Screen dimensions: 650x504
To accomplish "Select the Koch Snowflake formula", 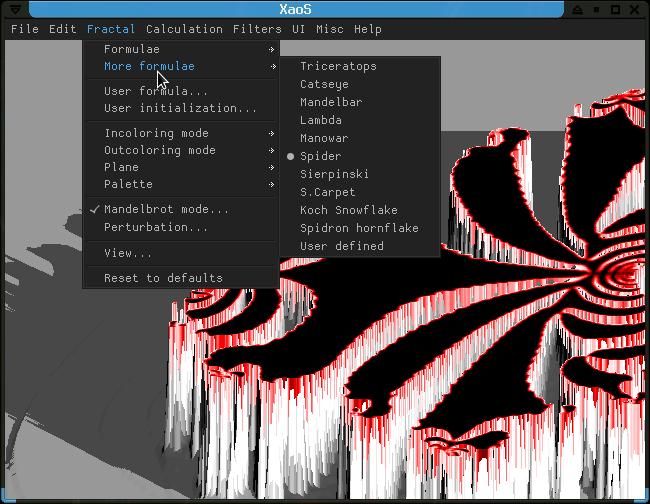I will pos(348,210).
